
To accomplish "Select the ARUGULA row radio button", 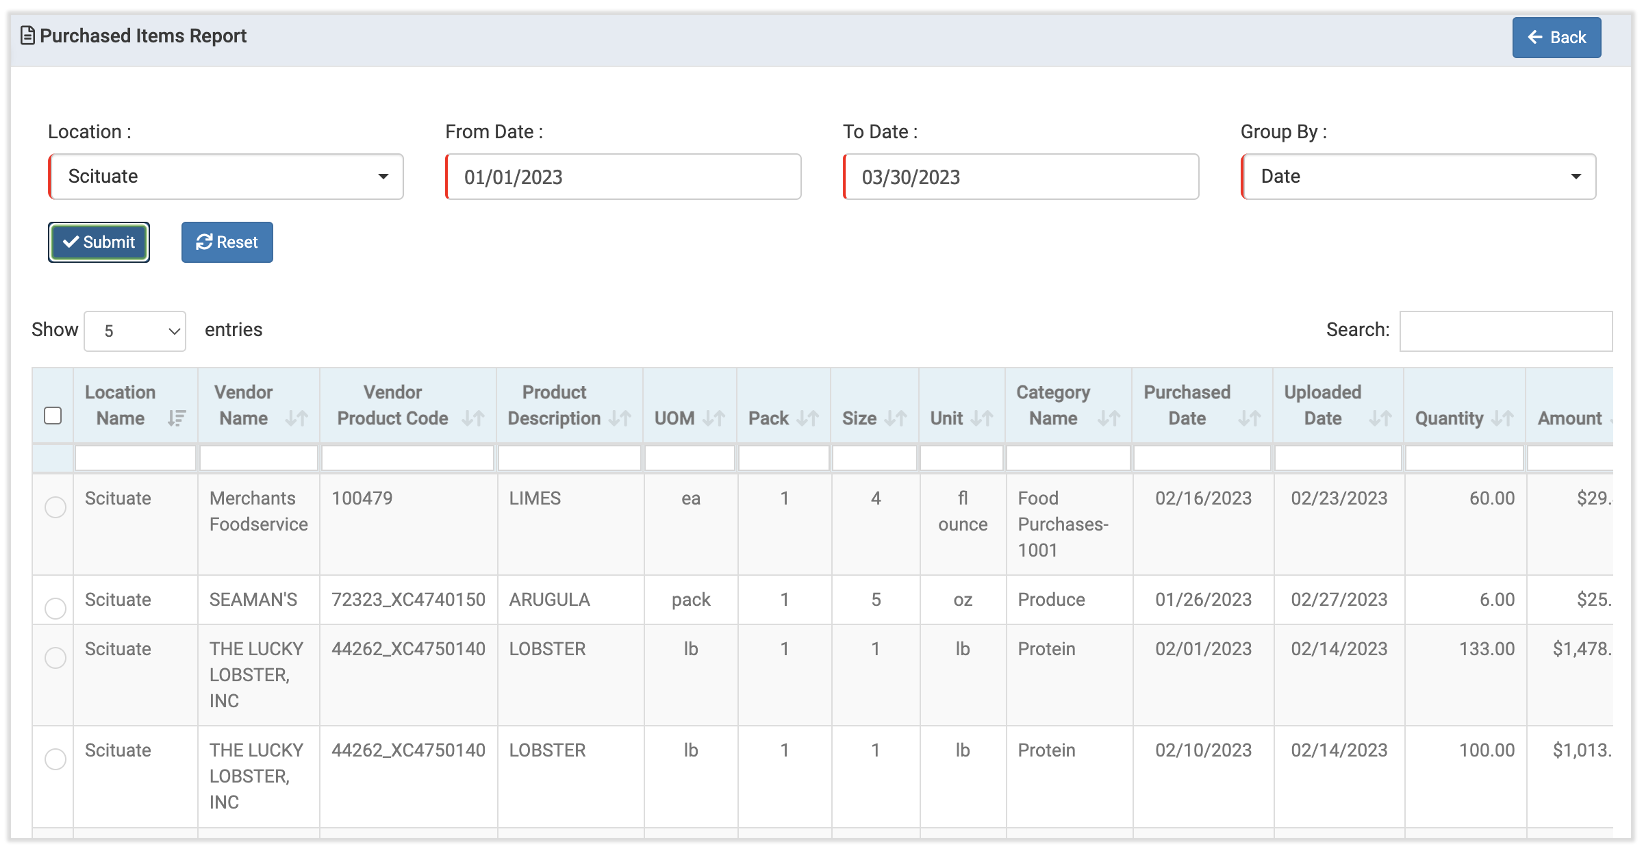I will point(56,609).
